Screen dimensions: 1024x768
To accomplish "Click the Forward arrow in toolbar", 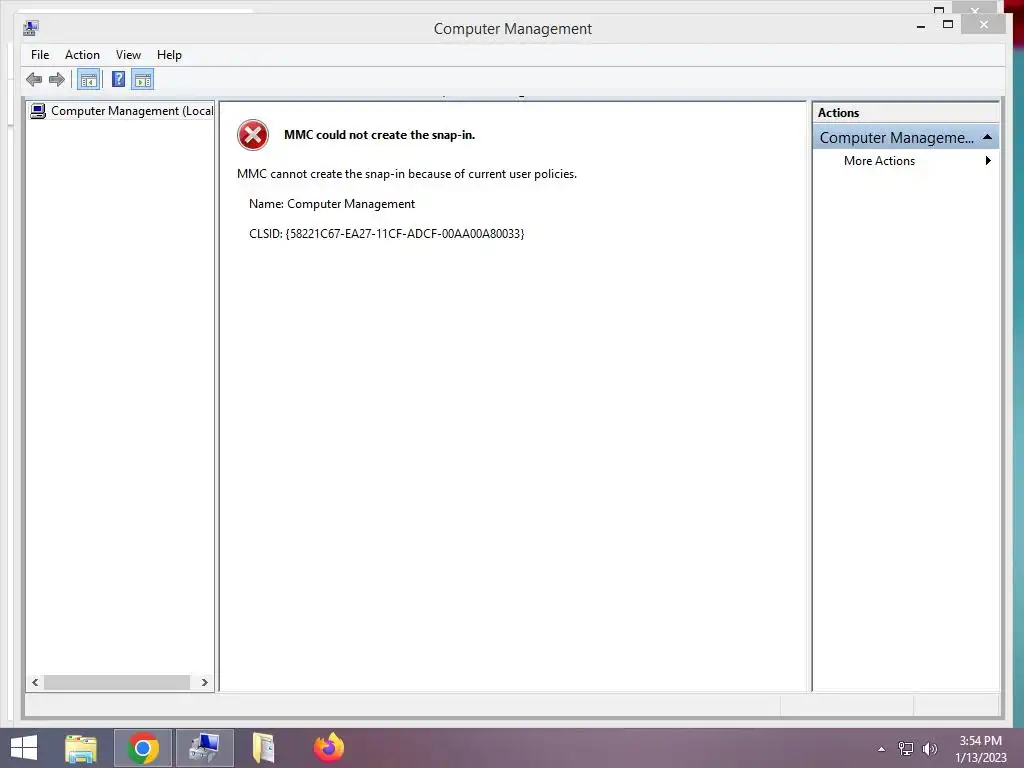I will click(57, 80).
